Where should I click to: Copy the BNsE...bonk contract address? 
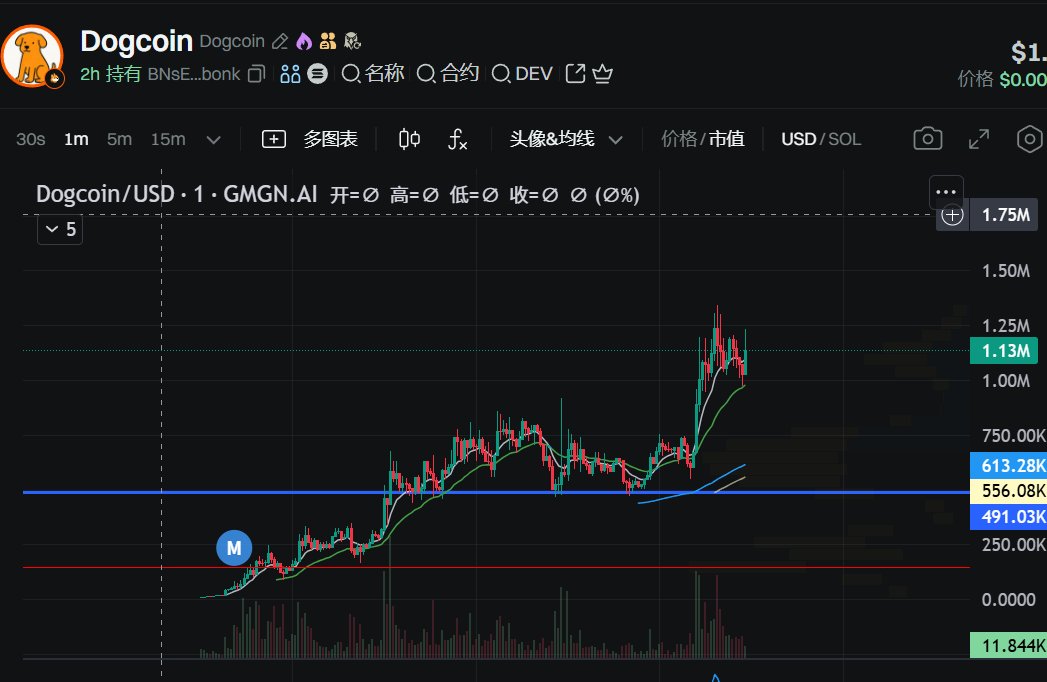click(x=256, y=73)
